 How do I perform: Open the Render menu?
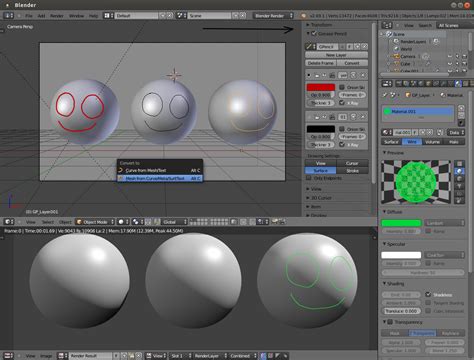[x=57, y=16]
